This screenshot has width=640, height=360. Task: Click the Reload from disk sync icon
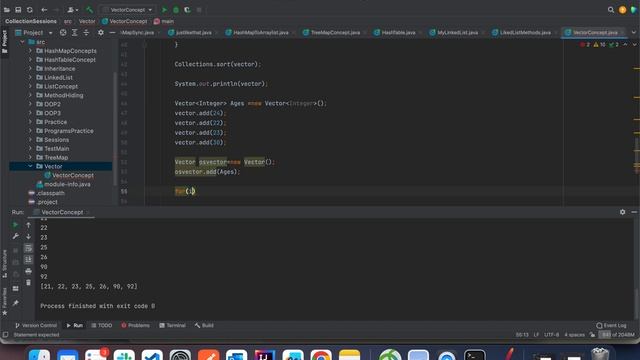[x=29, y=10]
